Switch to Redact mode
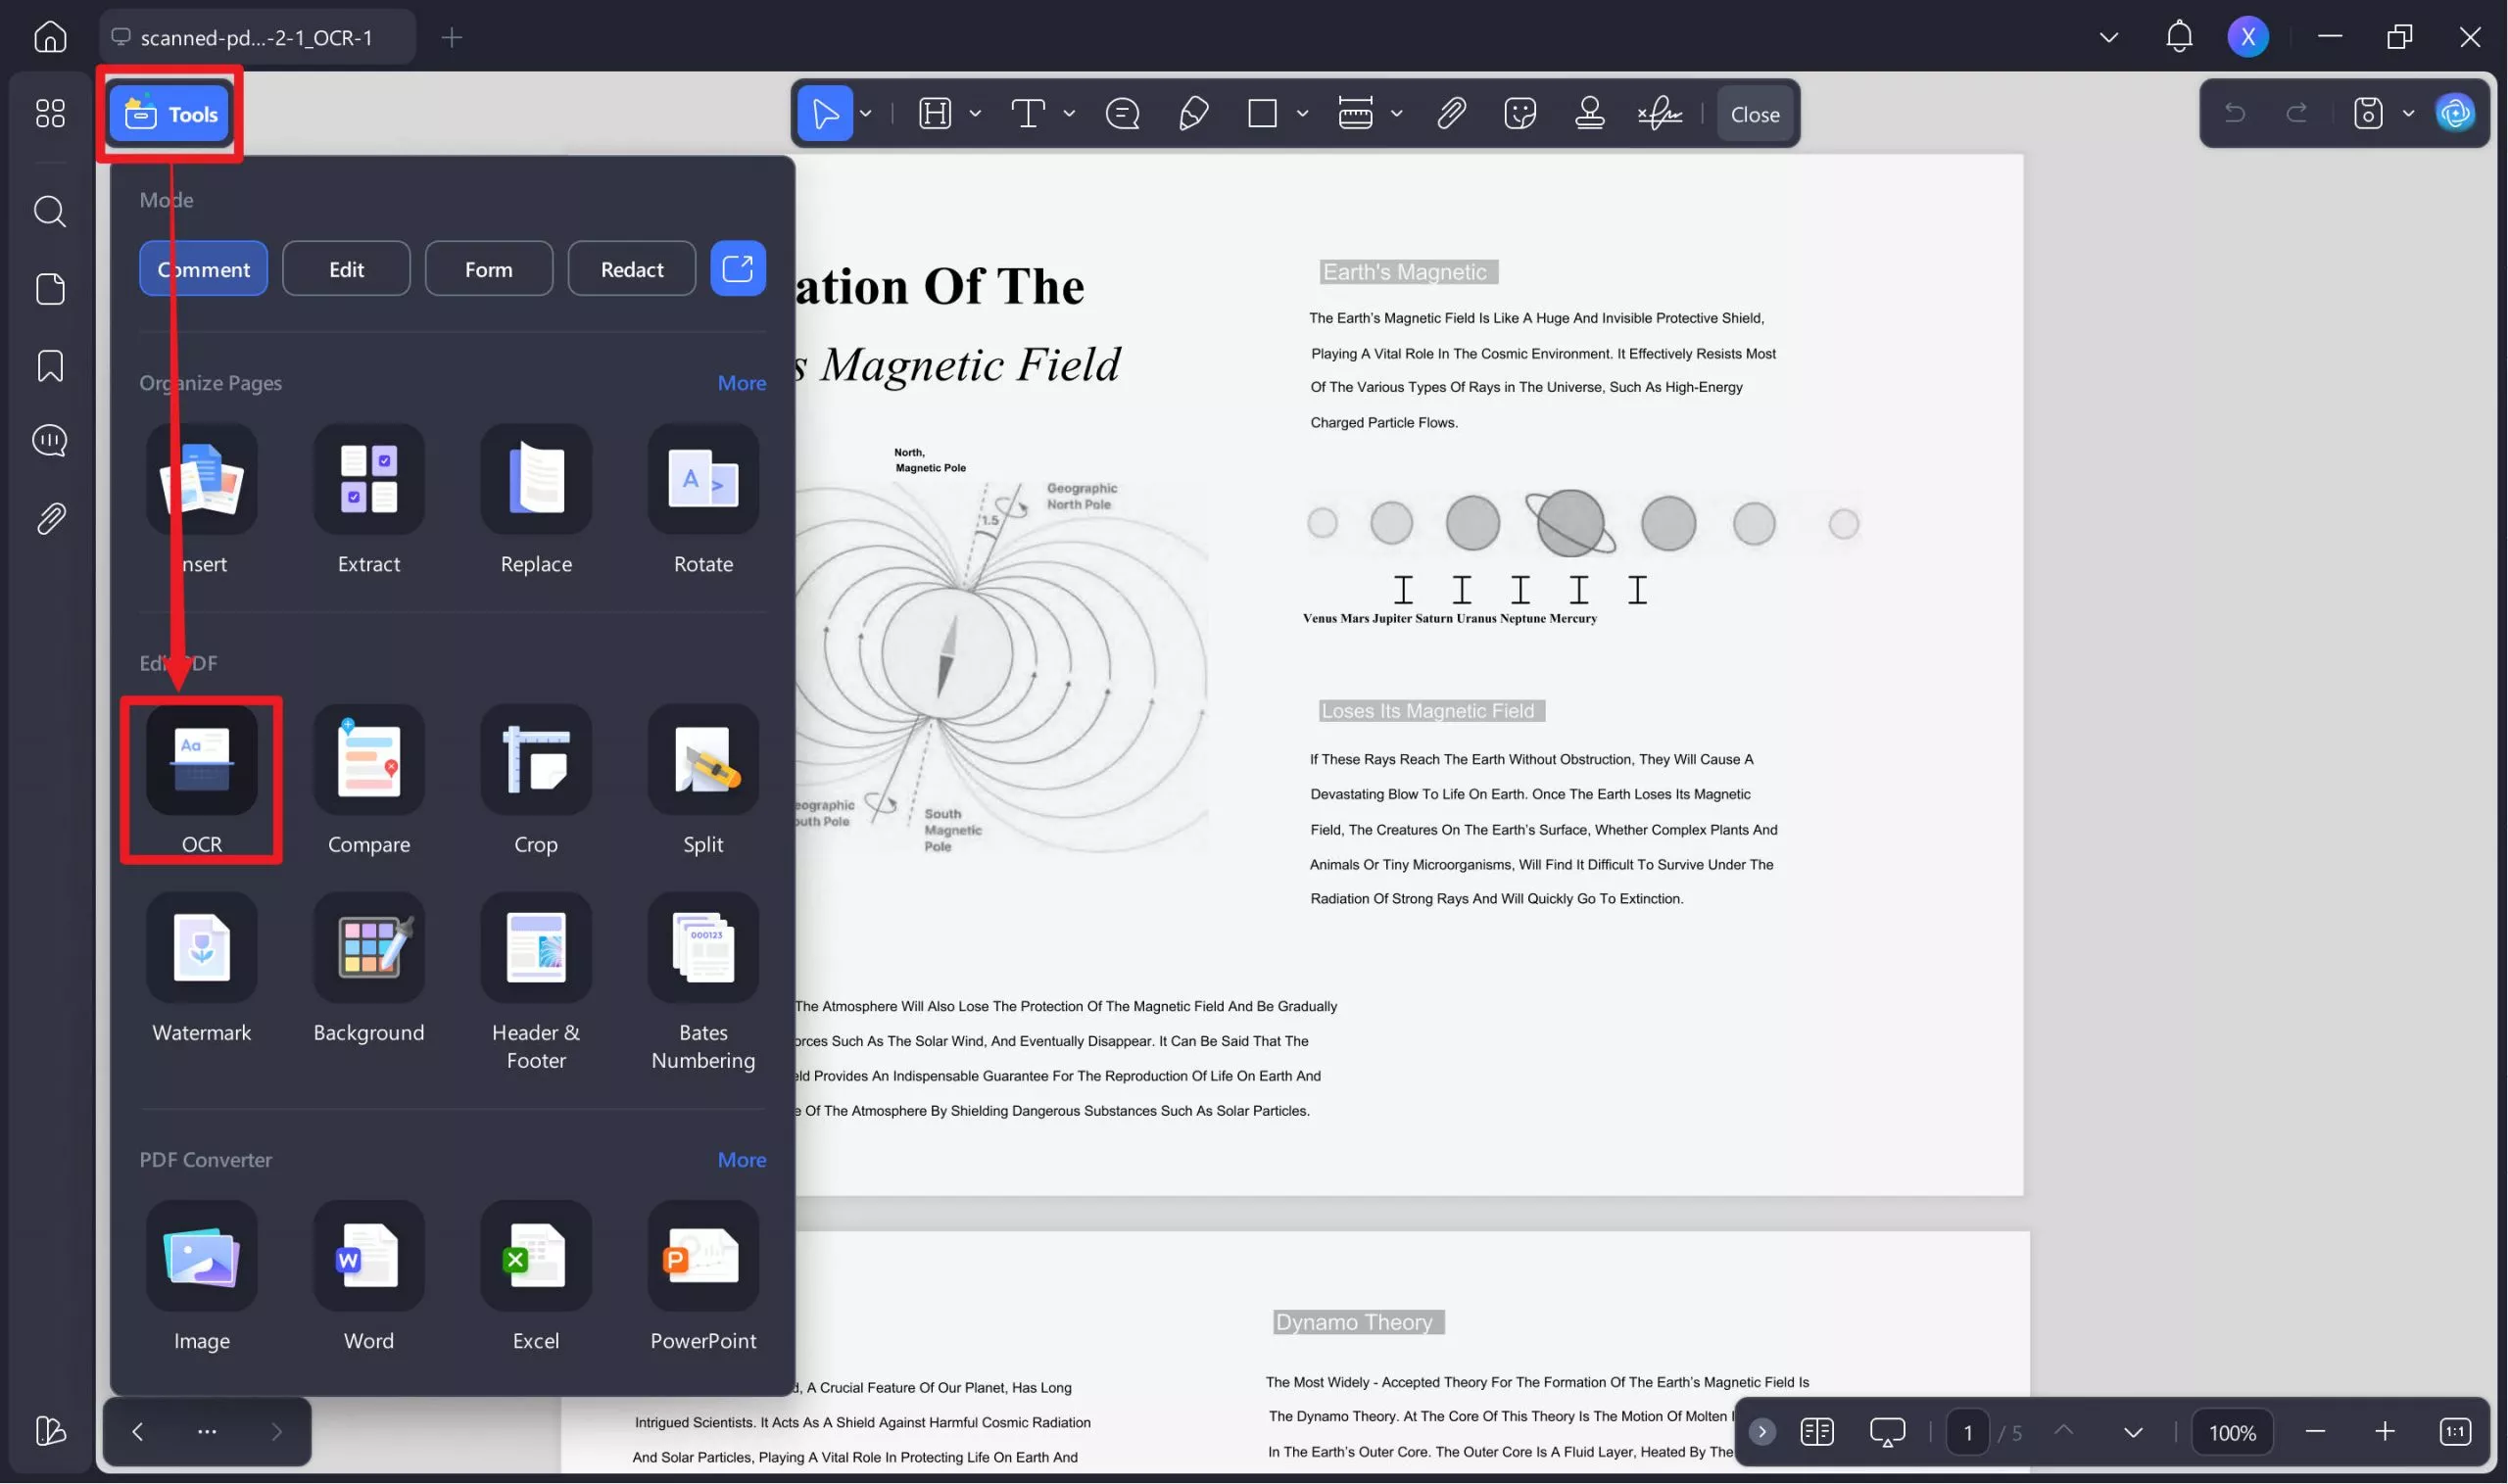 (631, 269)
